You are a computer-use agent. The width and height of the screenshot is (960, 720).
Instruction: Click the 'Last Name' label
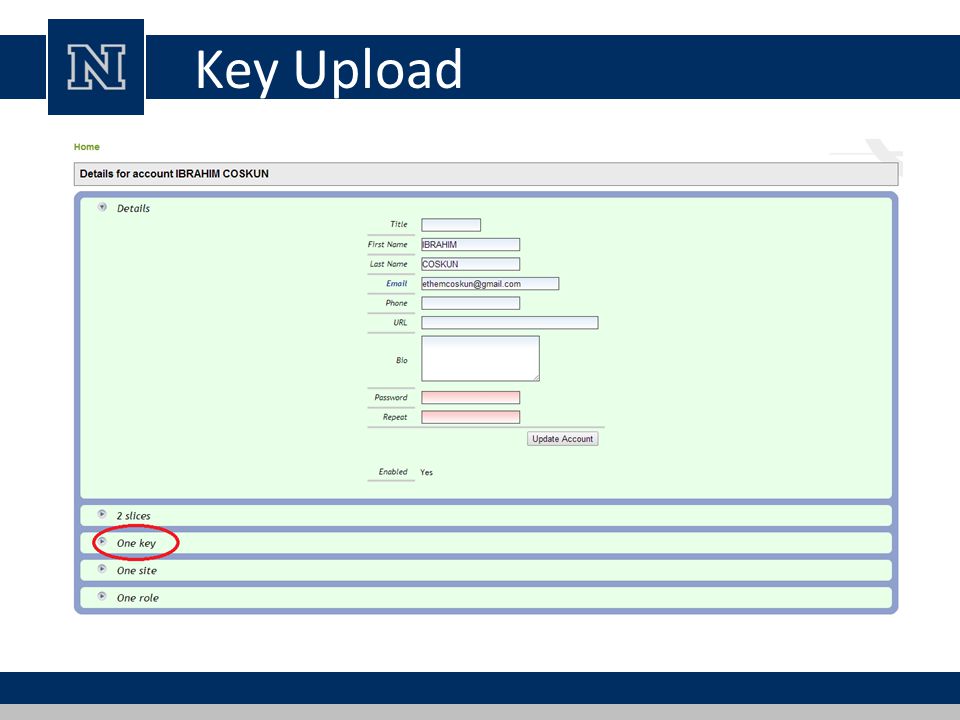click(x=388, y=264)
